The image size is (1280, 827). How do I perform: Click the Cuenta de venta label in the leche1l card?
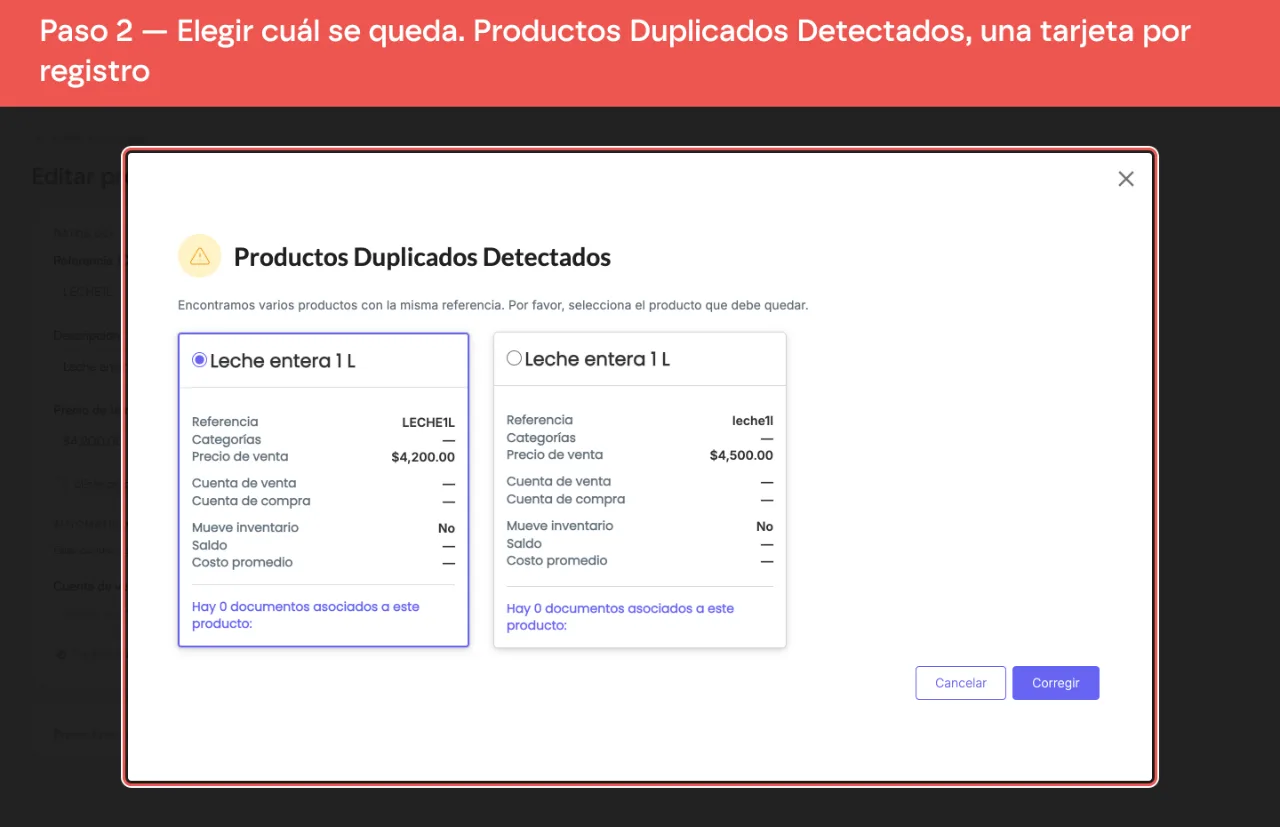pyautogui.click(x=558, y=481)
